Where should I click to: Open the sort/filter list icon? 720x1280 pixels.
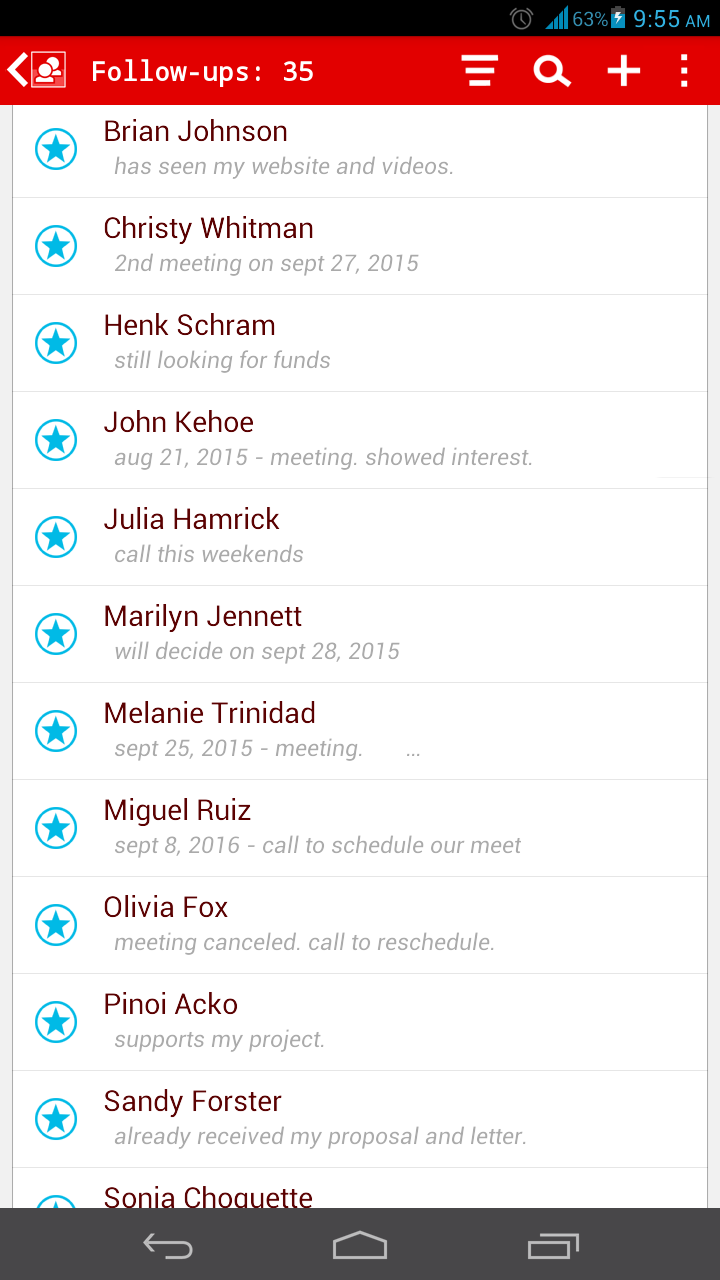tap(480, 71)
